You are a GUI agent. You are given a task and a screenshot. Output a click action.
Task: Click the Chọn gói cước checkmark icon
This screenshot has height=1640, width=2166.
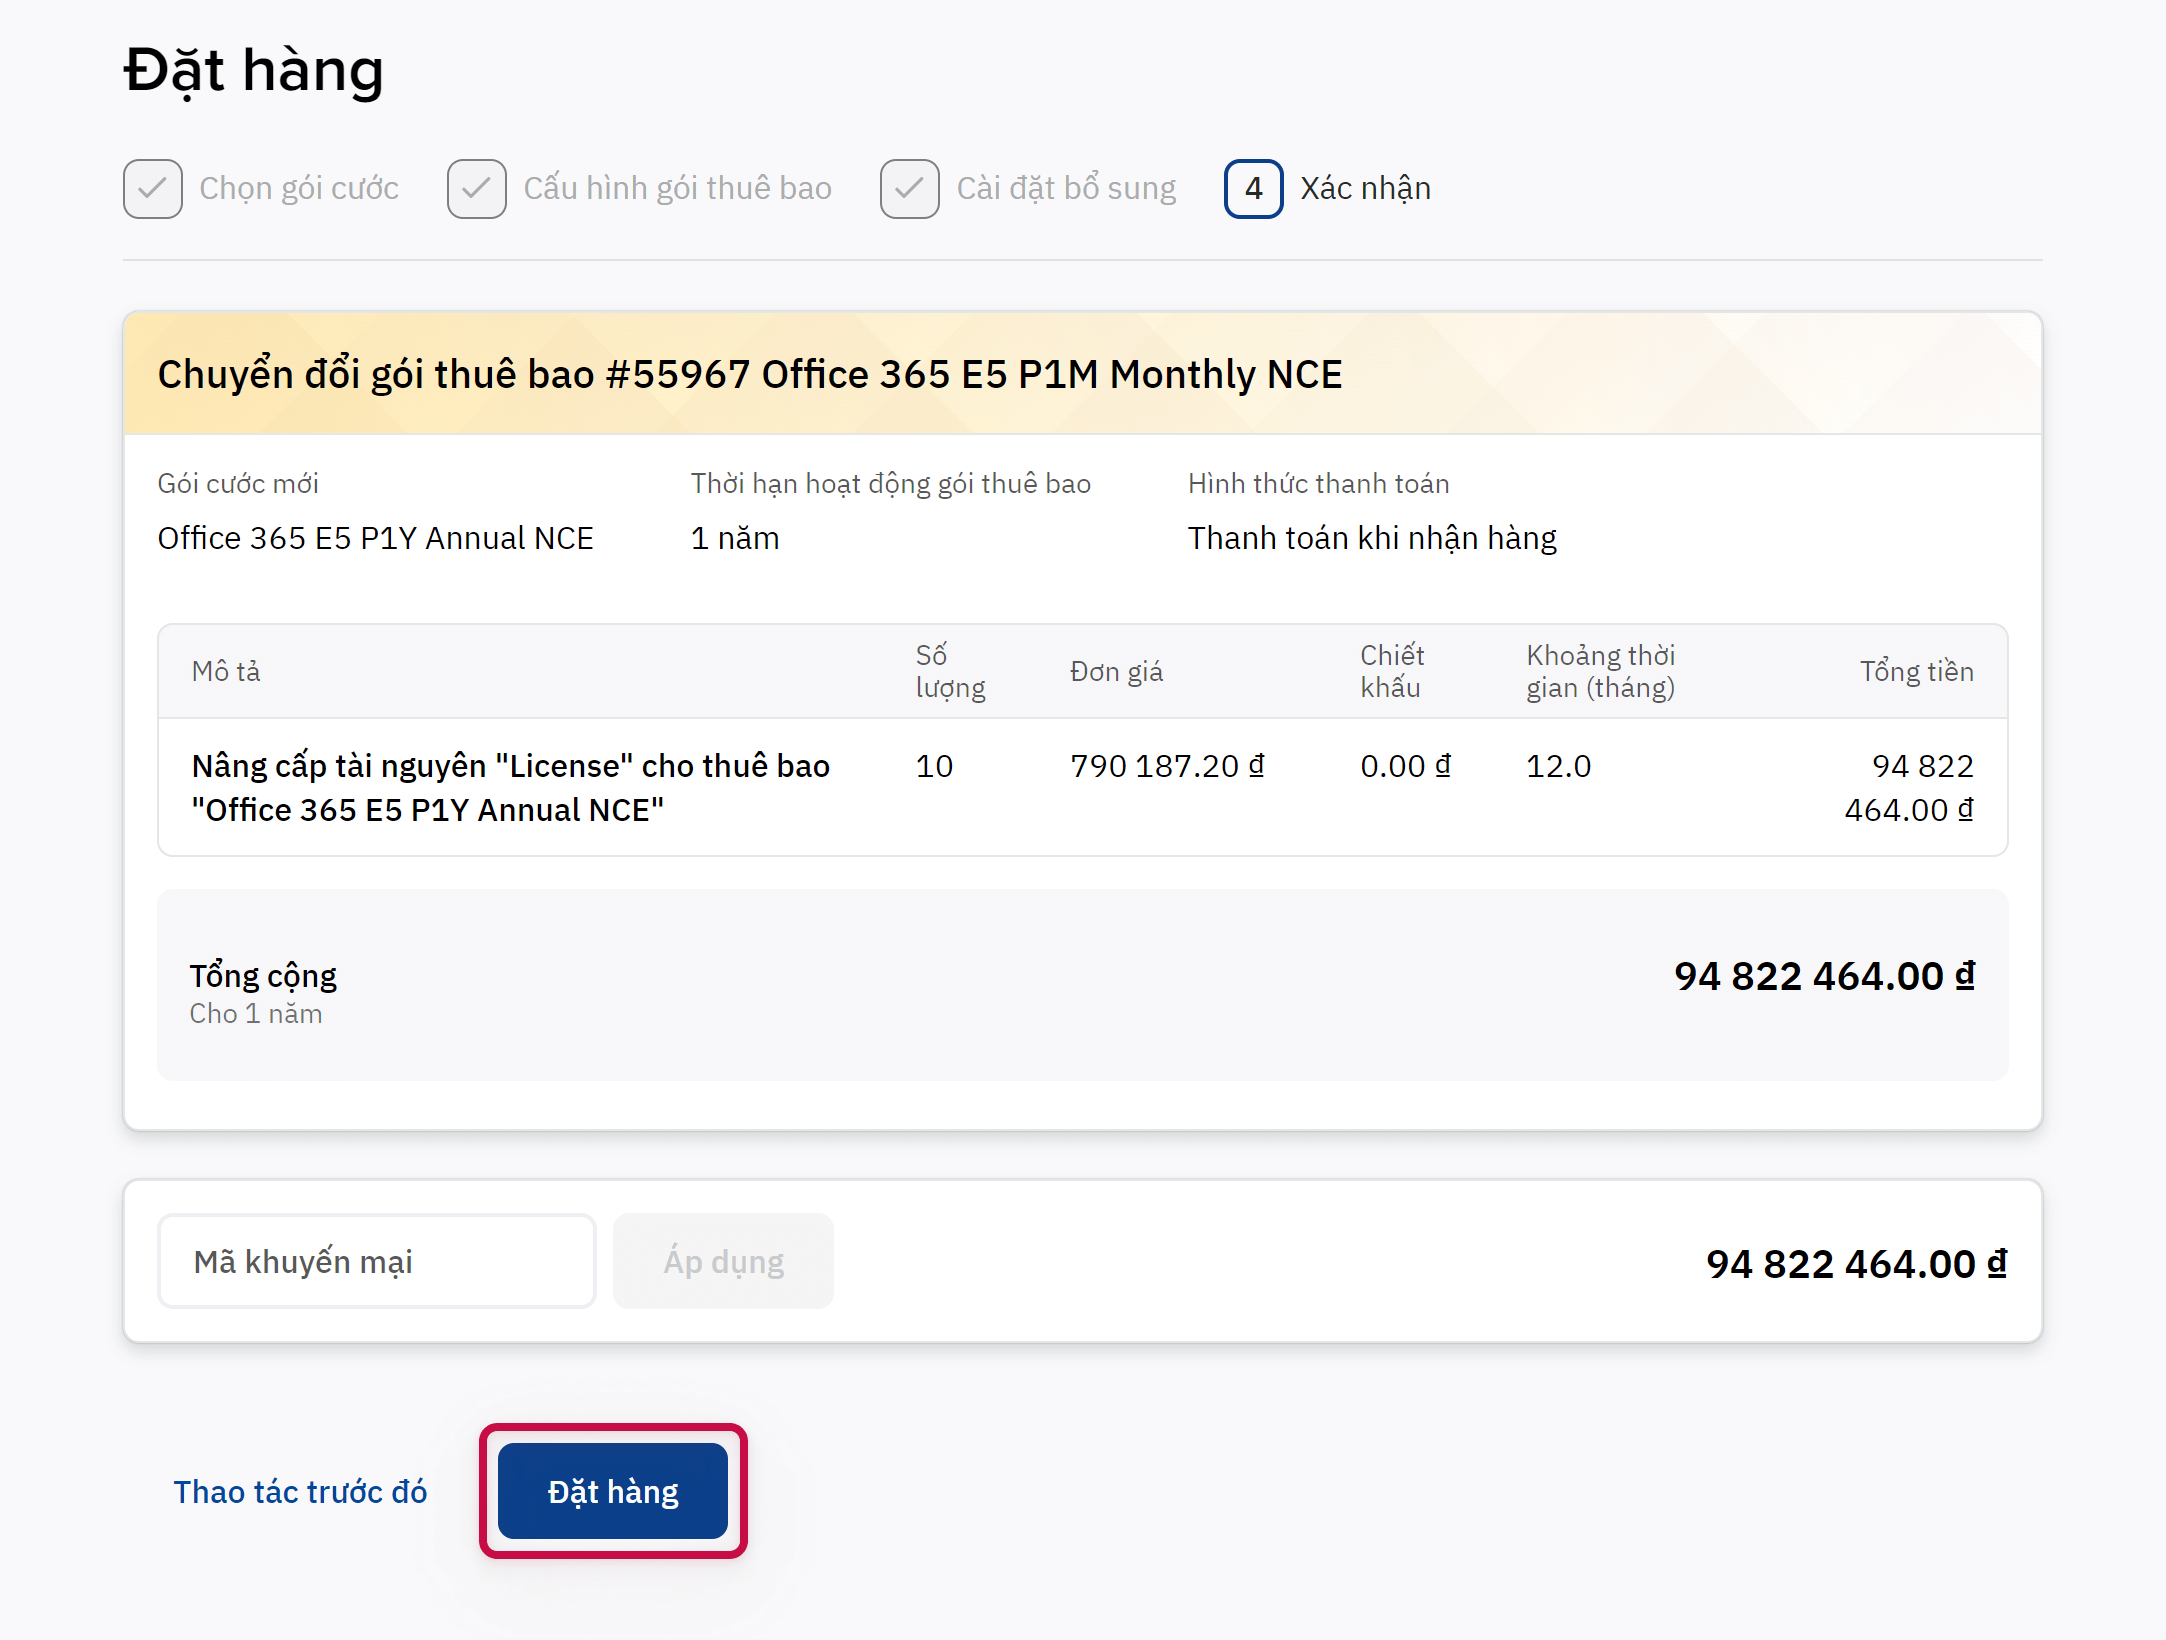pos(152,188)
